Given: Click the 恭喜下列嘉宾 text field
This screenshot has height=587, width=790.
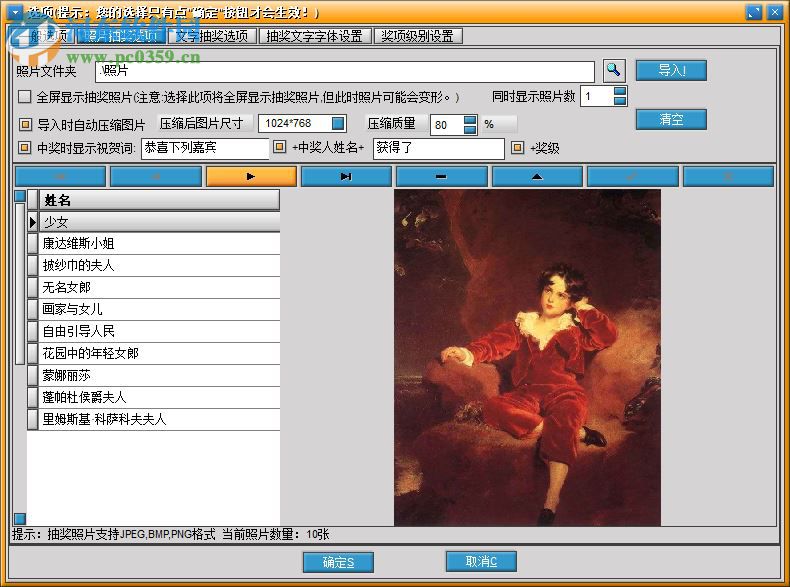Looking at the screenshot, I should coord(205,148).
